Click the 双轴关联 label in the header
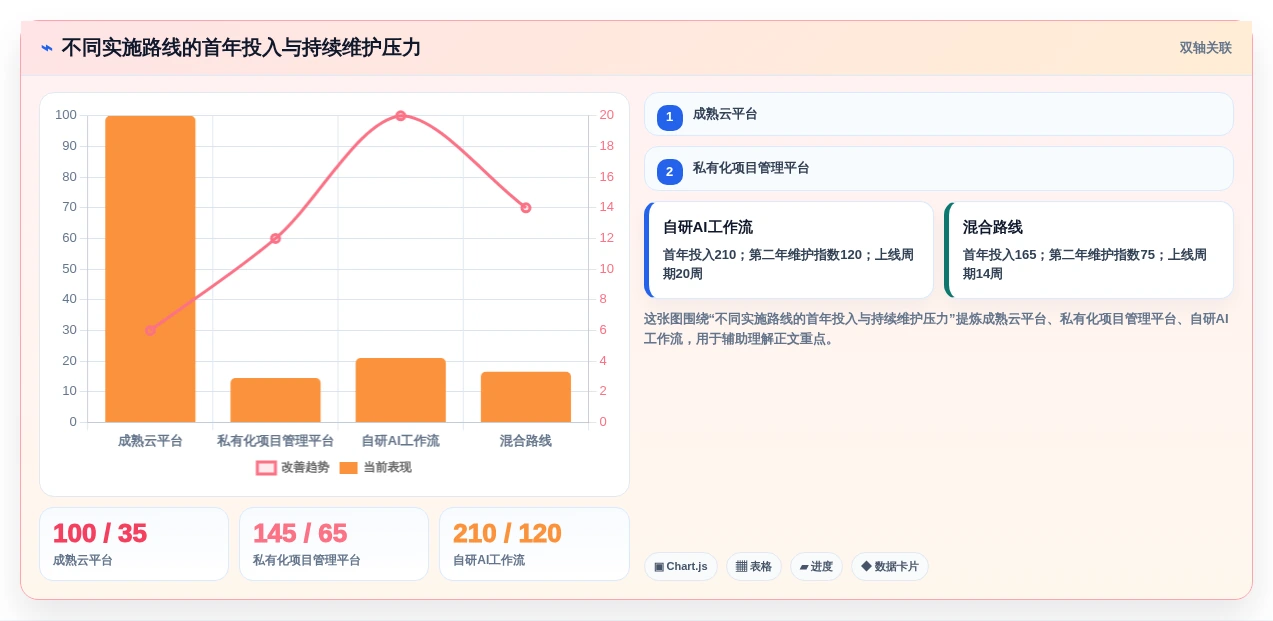Screen dimensions: 1273x621 point(1205,48)
